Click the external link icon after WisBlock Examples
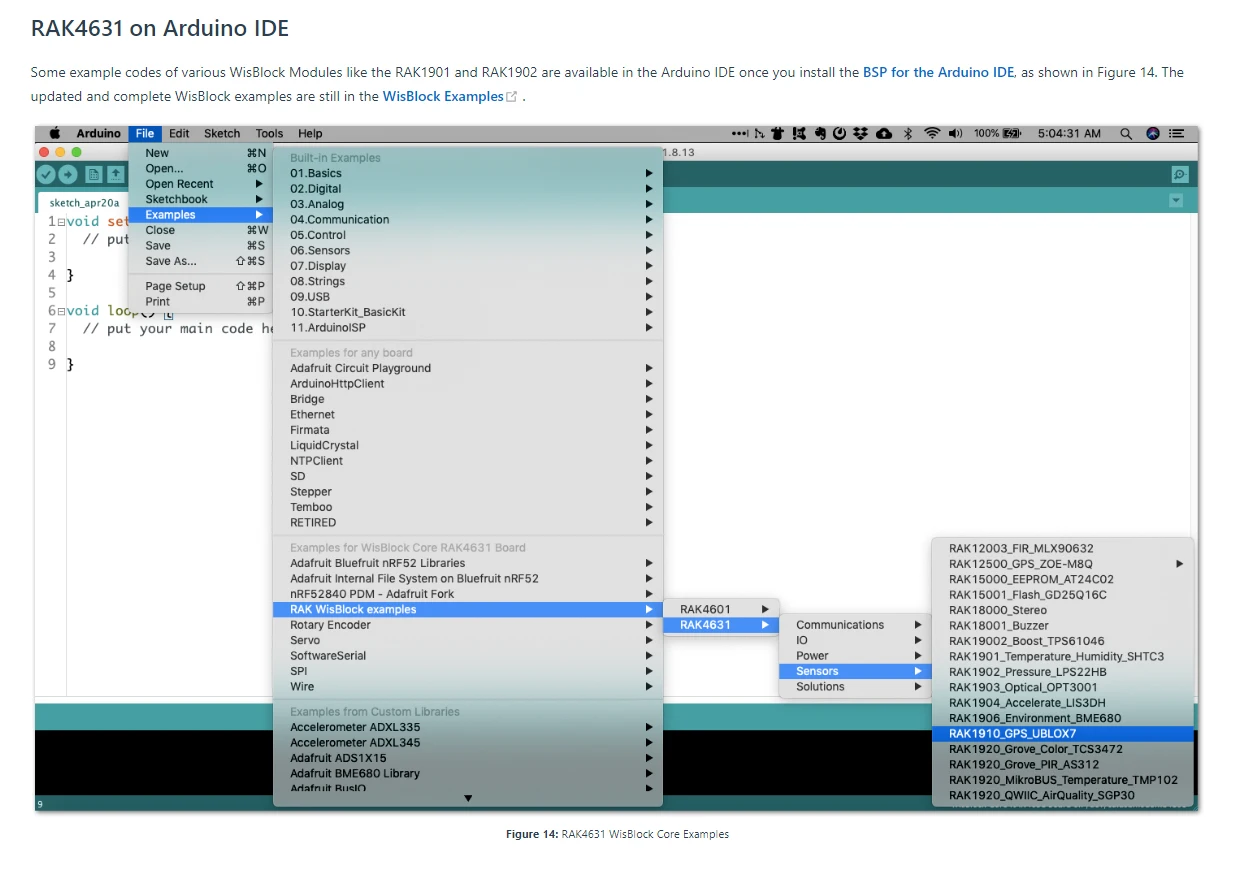The image size is (1237, 872). click(512, 97)
